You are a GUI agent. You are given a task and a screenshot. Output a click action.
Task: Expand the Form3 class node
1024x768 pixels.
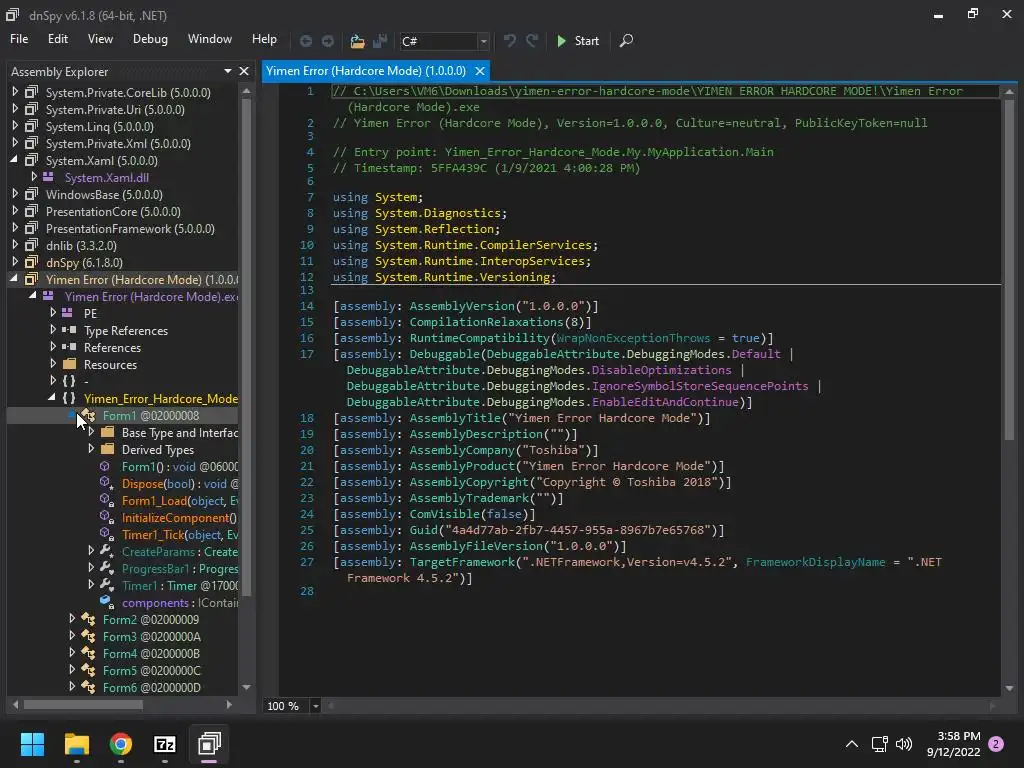(x=72, y=637)
